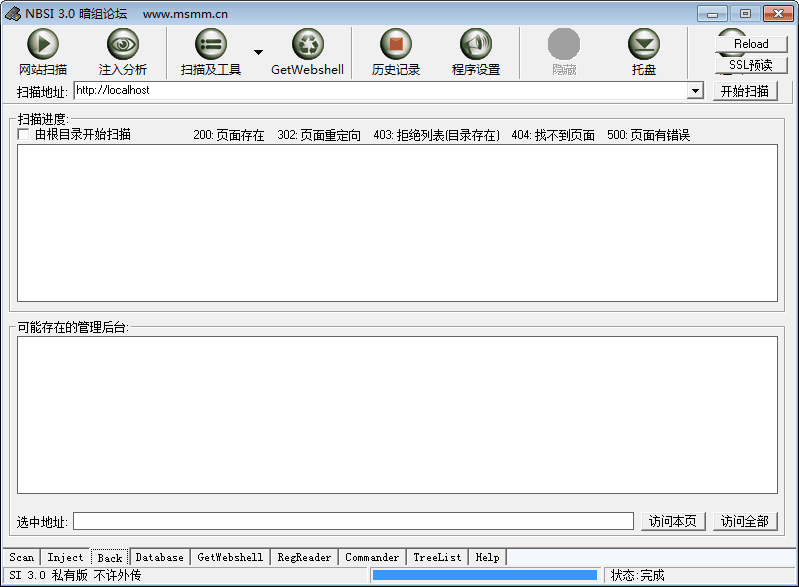Open the RegReader tab

coord(304,557)
